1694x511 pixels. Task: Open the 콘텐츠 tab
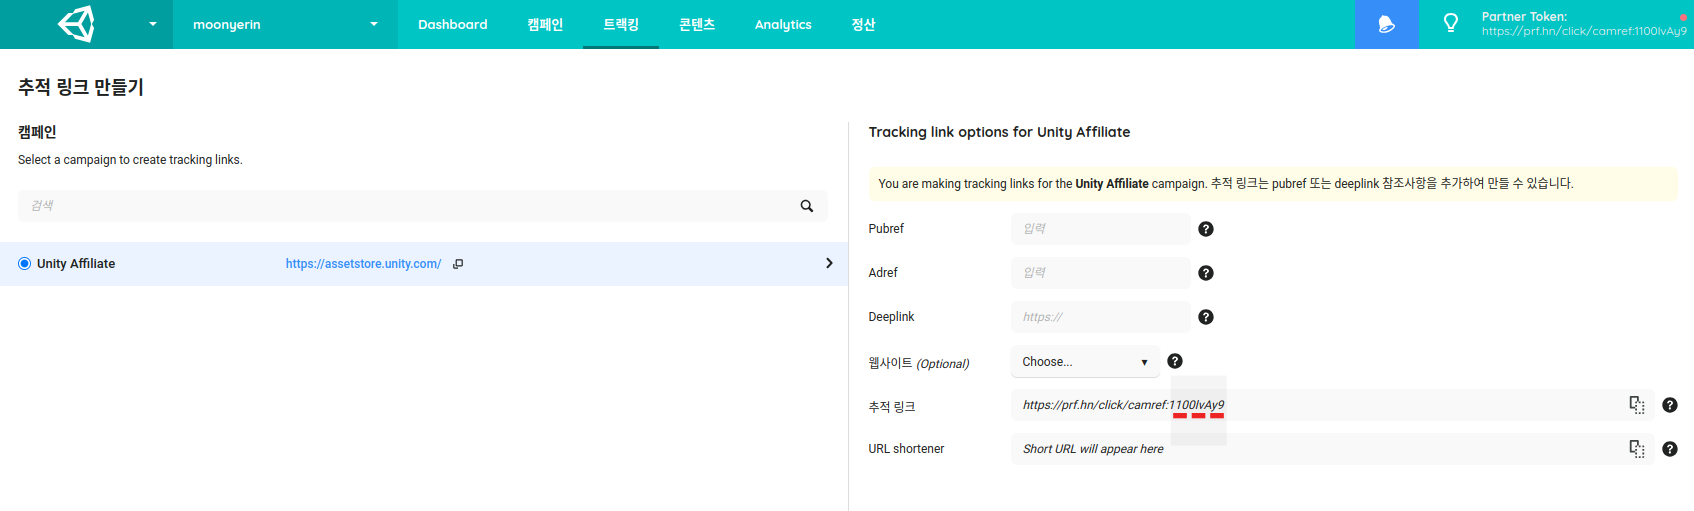697,24
